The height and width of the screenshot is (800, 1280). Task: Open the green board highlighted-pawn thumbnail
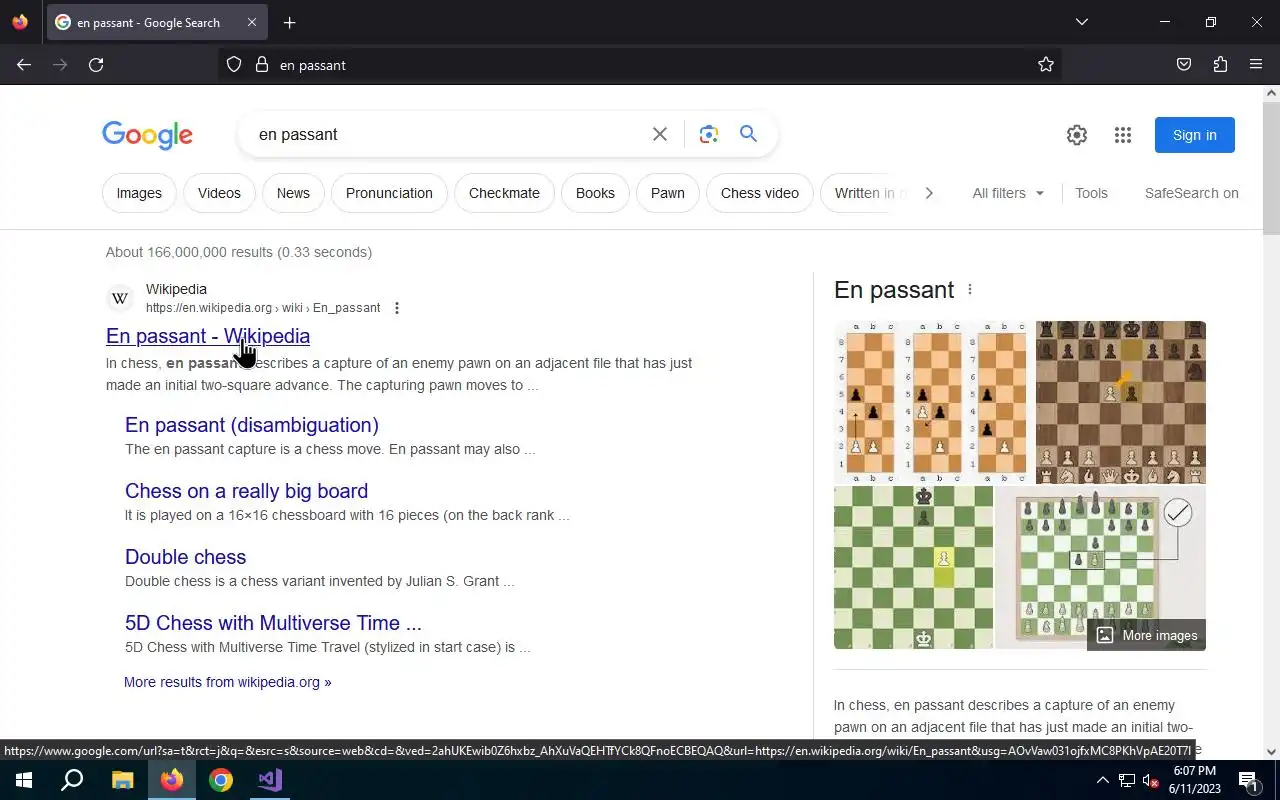pyautogui.click(x=913, y=568)
